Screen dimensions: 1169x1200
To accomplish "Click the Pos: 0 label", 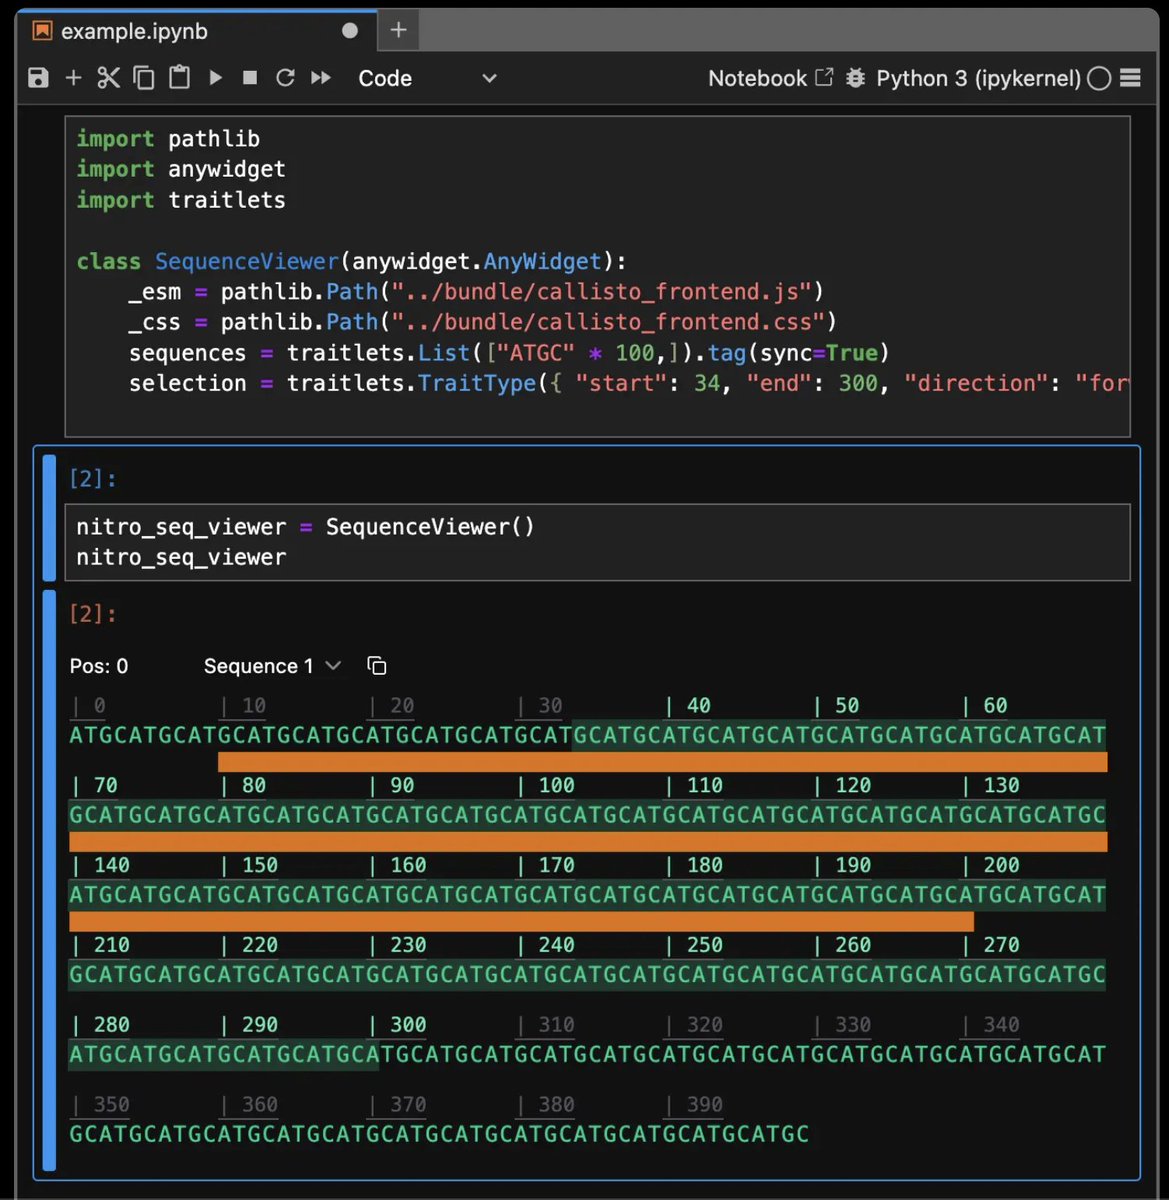I will tap(99, 666).
